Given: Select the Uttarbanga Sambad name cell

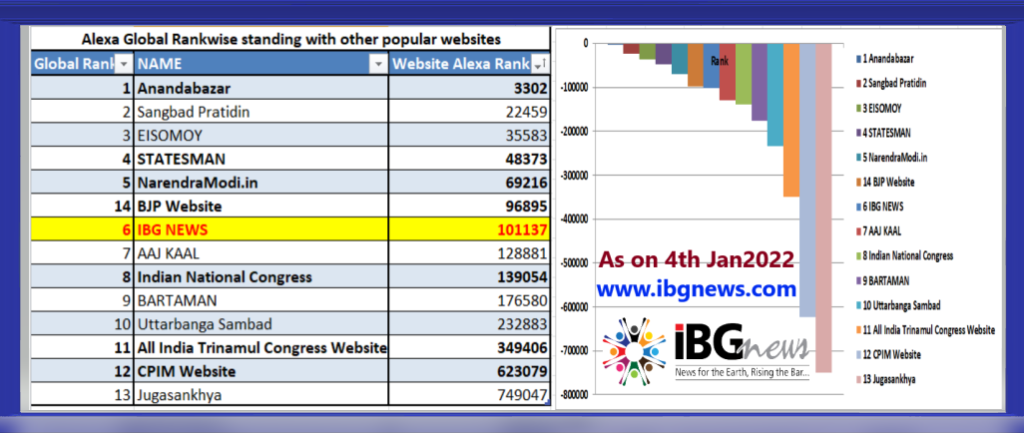Looking at the screenshot, I should tap(261, 324).
